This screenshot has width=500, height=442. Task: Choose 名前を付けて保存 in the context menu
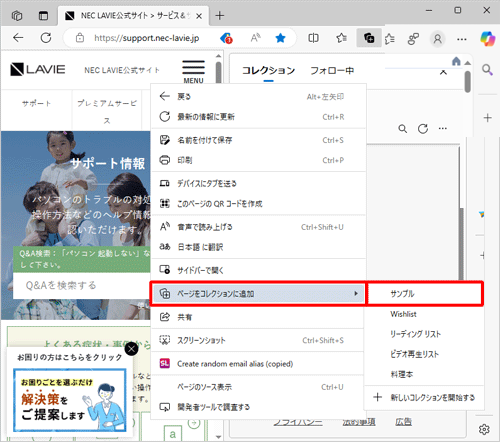tap(258, 140)
